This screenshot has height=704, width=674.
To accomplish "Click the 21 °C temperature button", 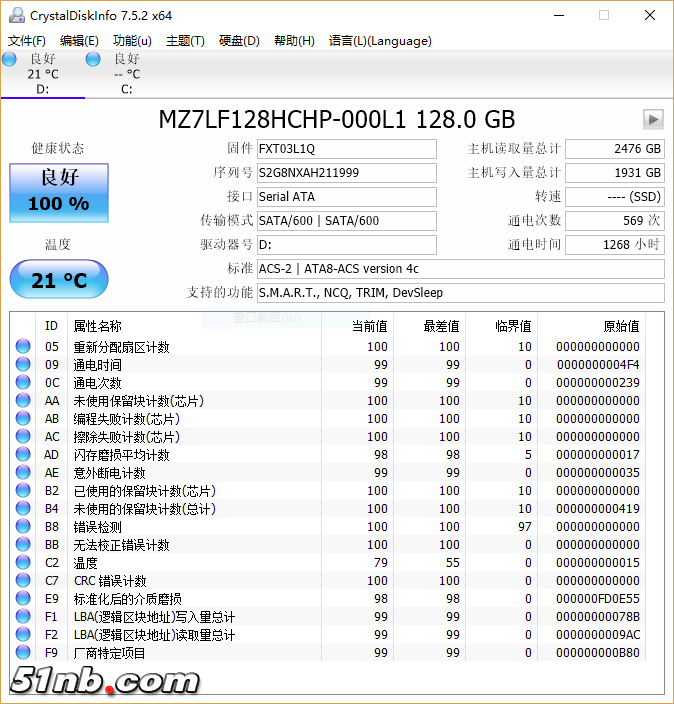I will coord(58,280).
